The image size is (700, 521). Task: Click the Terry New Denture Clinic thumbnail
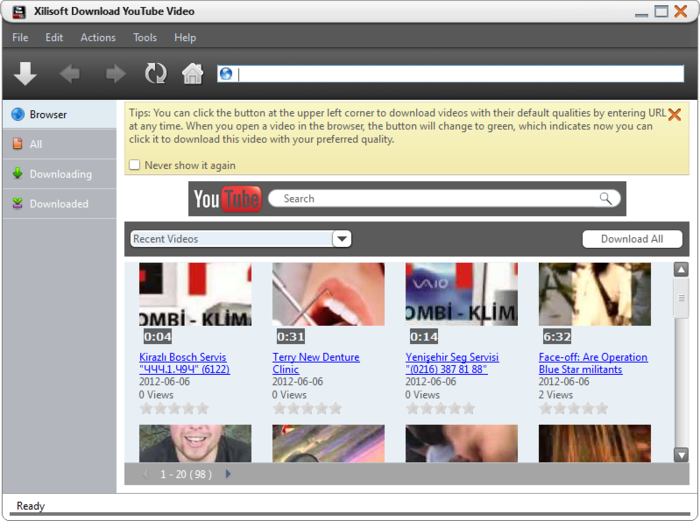[328, 294]
